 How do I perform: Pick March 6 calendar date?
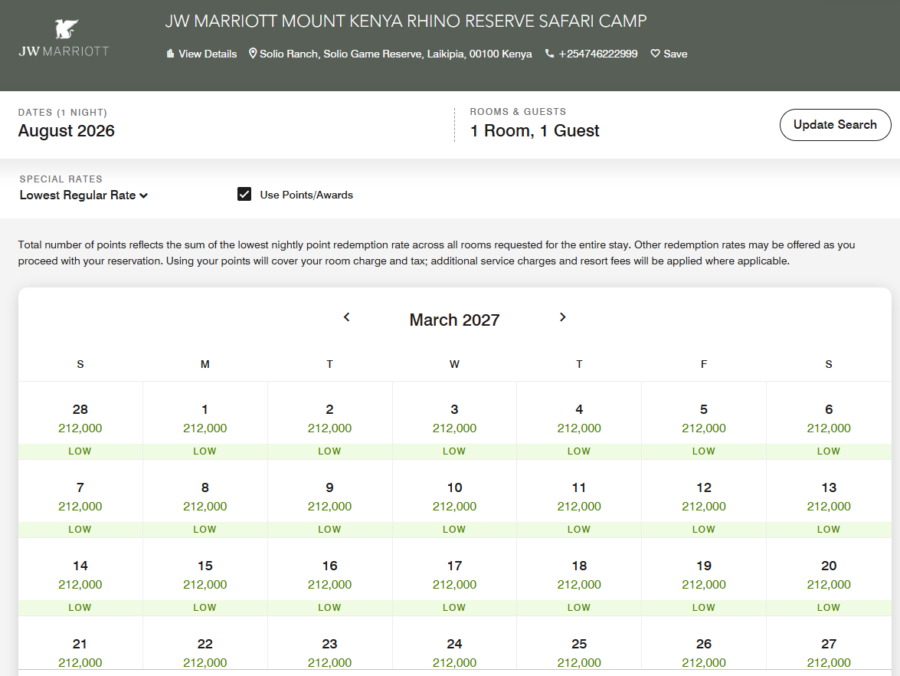829,421
